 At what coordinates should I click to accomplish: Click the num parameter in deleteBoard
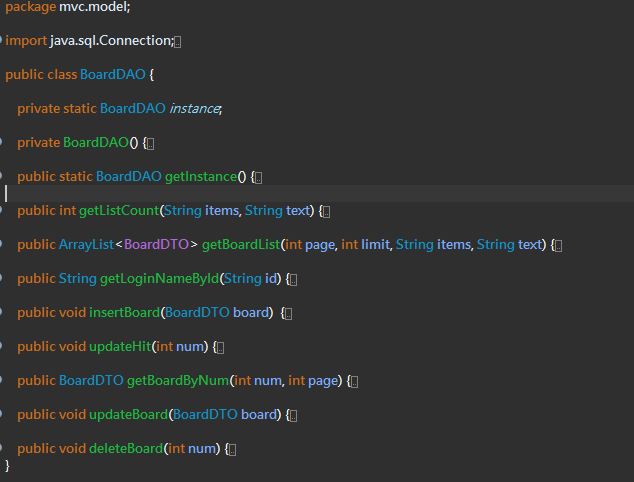point(202,448)
